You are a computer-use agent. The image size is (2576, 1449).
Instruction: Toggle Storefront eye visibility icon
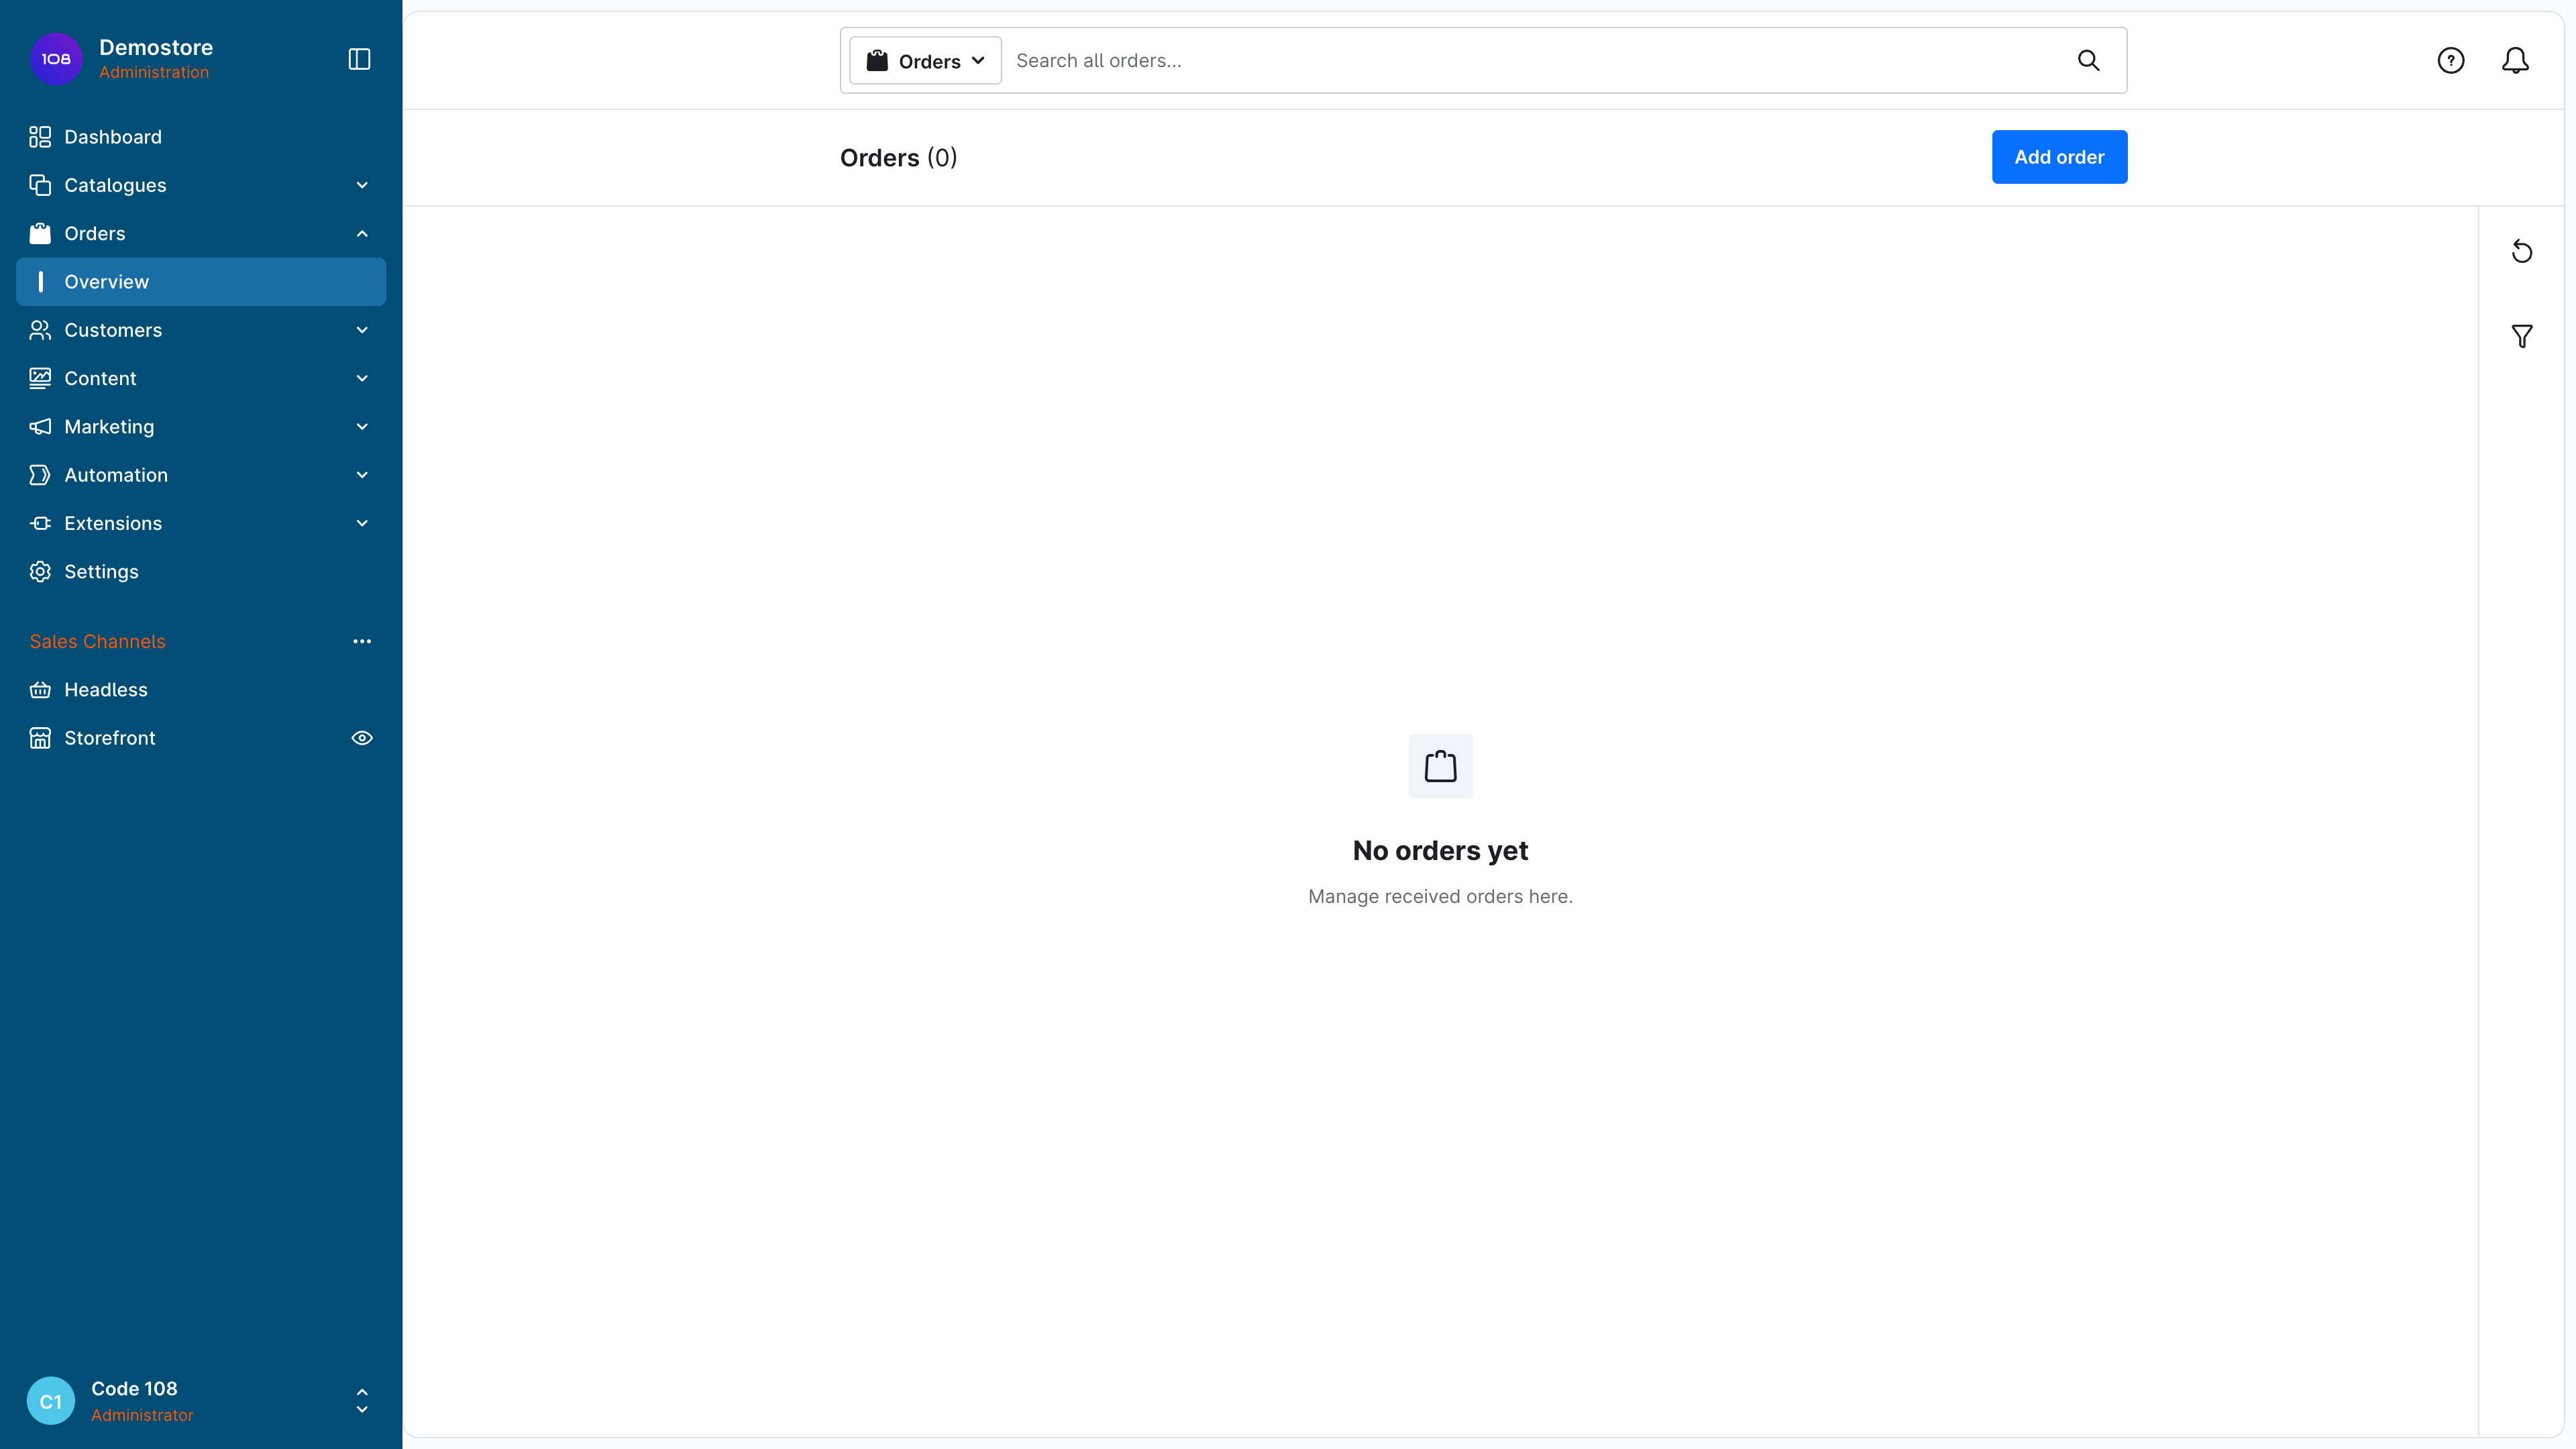(362, 738)
